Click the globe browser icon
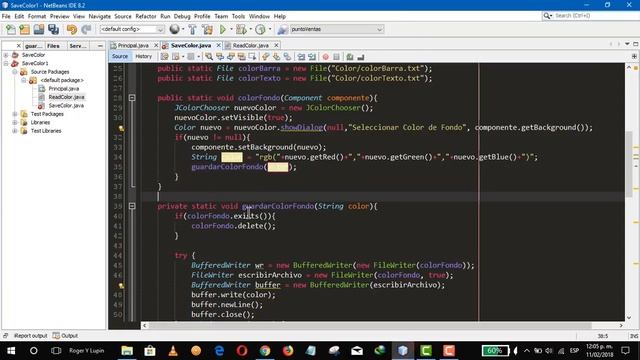Viewport: 640px width, 360px height. 174,29
